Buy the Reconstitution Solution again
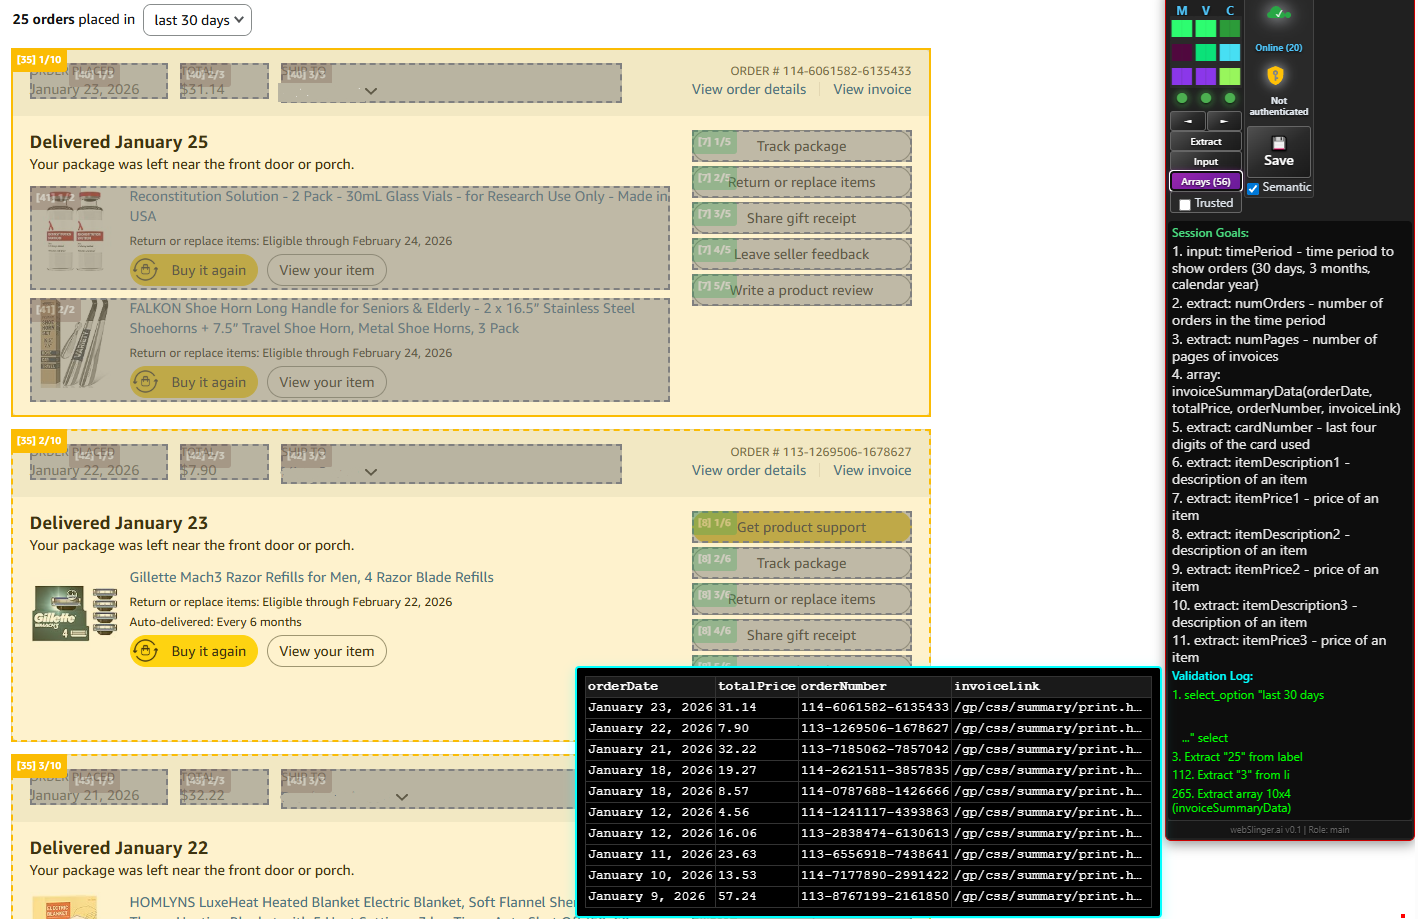 (x=195, y=270)
